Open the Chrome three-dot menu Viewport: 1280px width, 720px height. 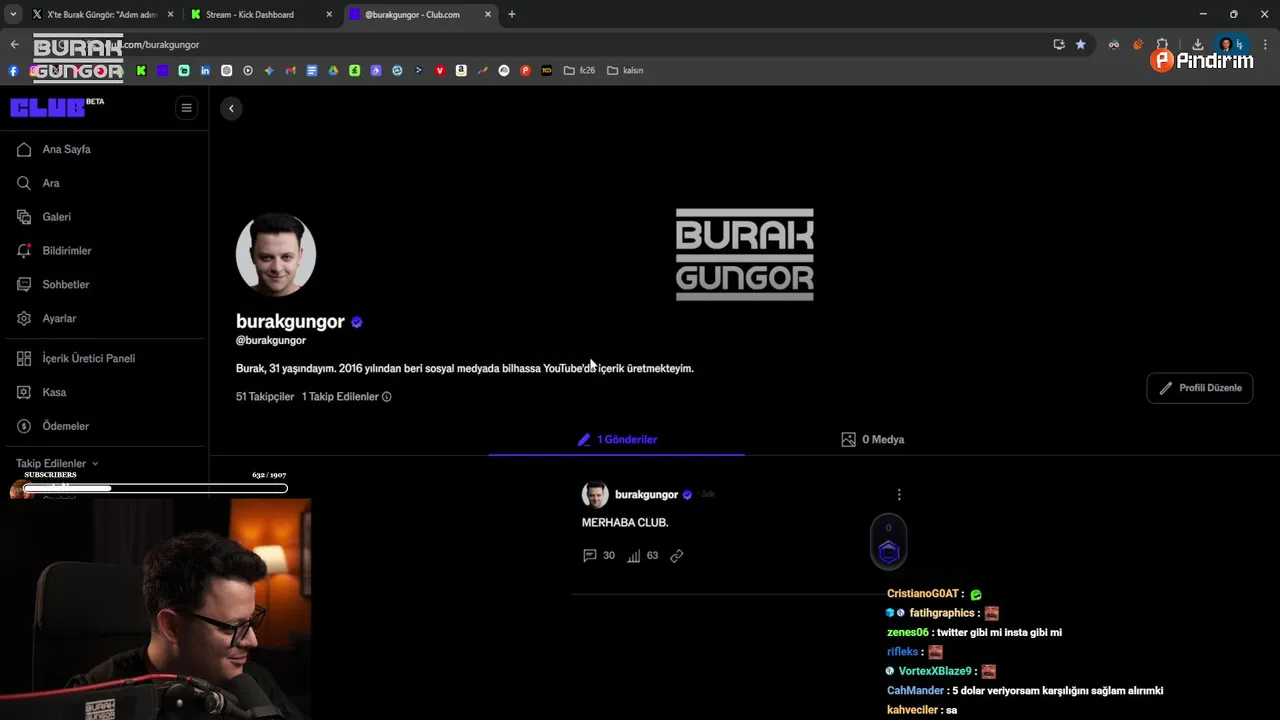point(1265,45)
